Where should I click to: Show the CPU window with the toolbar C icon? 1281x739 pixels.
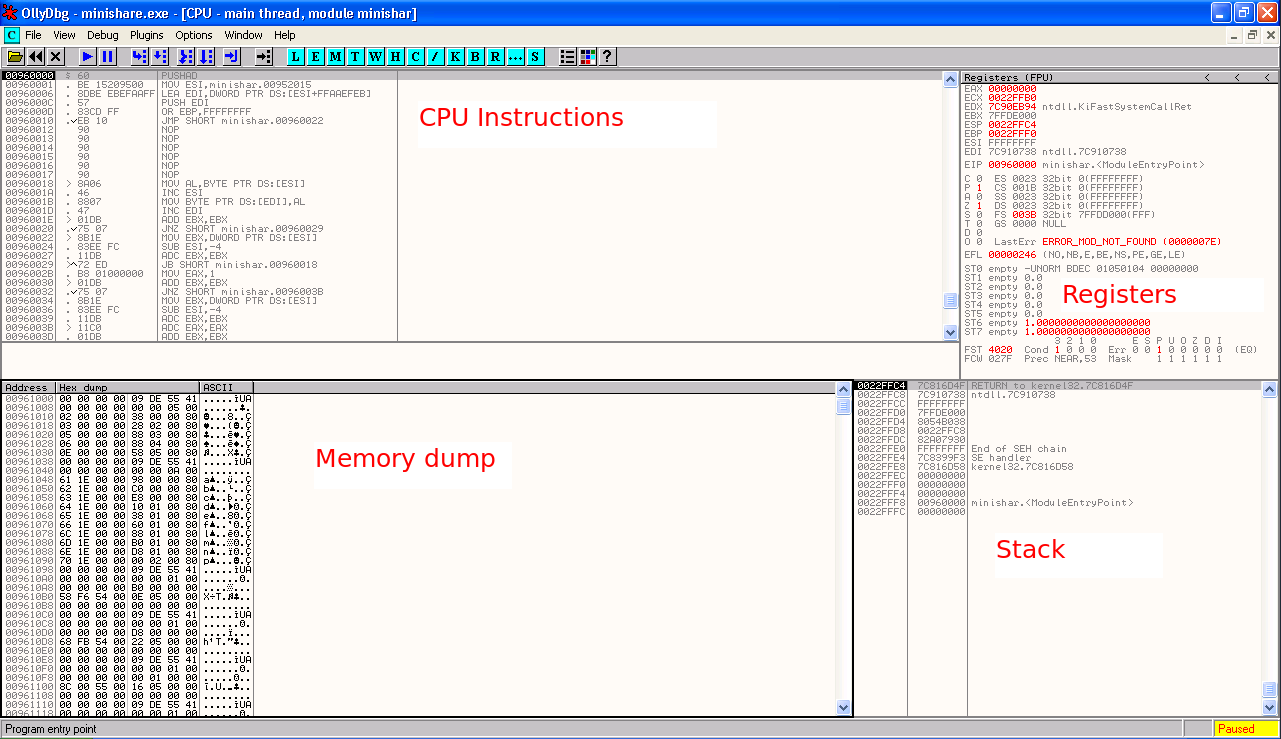pyautogui.click(x=416, y=57)
